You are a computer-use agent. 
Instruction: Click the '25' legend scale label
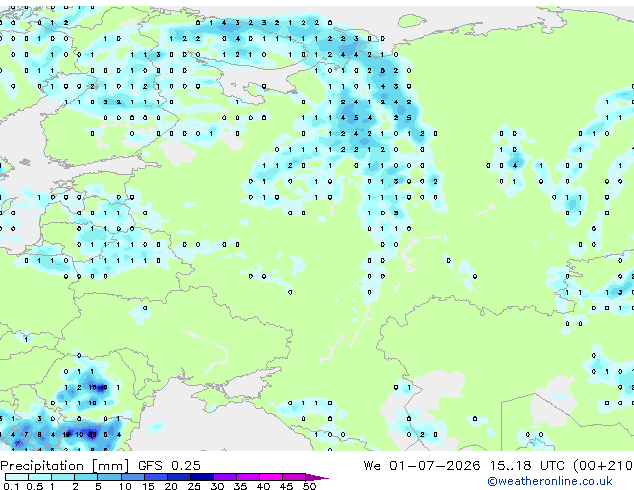point(194,486)
